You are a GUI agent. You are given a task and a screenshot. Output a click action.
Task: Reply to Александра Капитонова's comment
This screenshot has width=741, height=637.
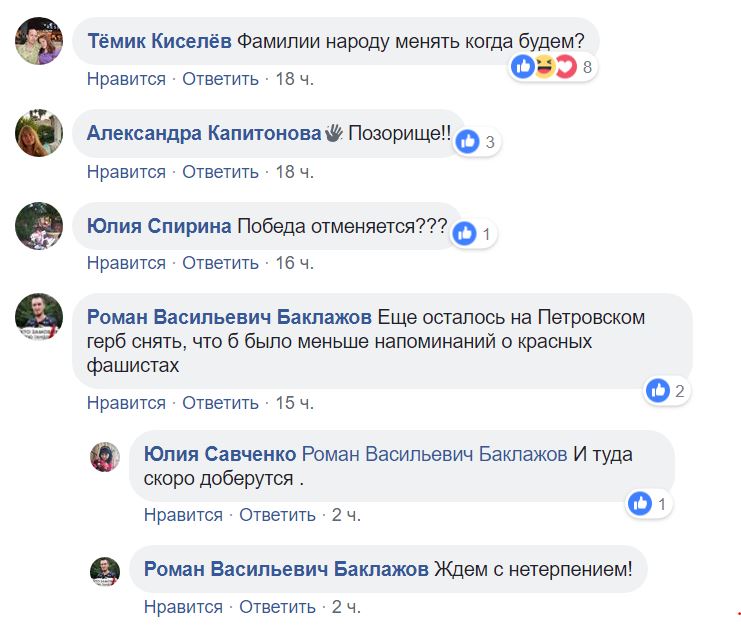coord(220,172)
